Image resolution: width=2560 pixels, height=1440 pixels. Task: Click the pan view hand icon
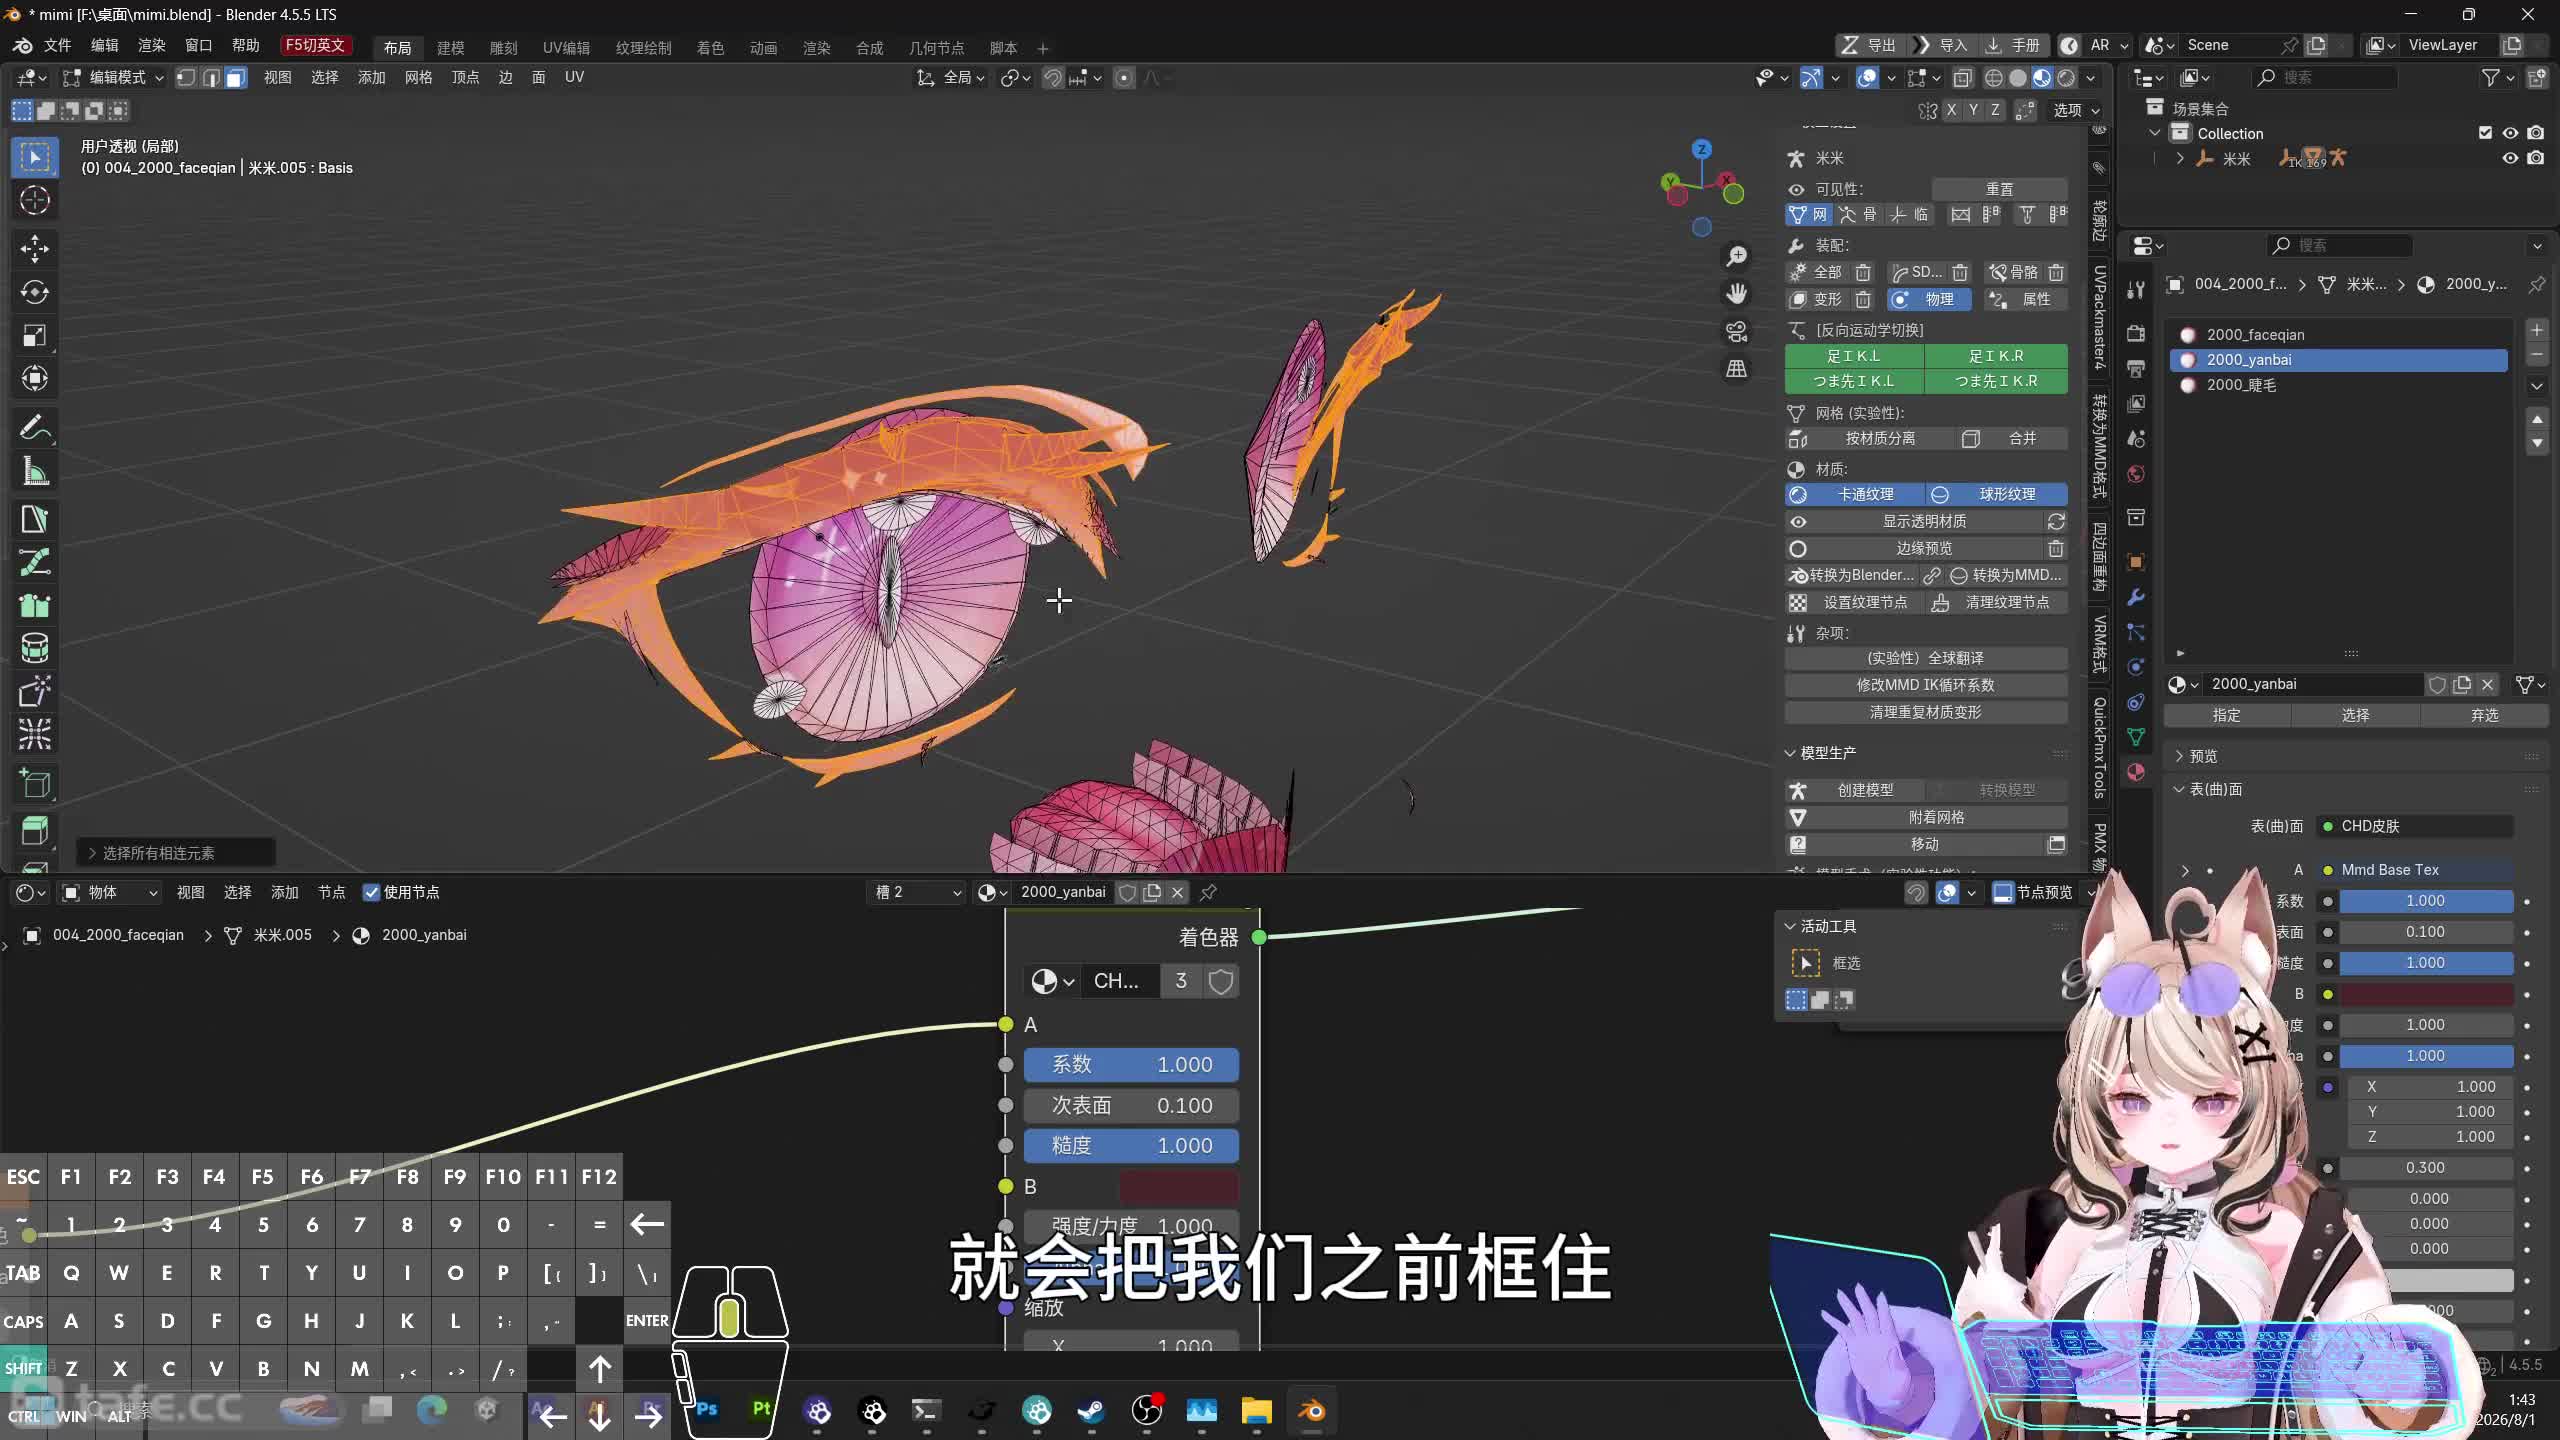coord(1737,293)
